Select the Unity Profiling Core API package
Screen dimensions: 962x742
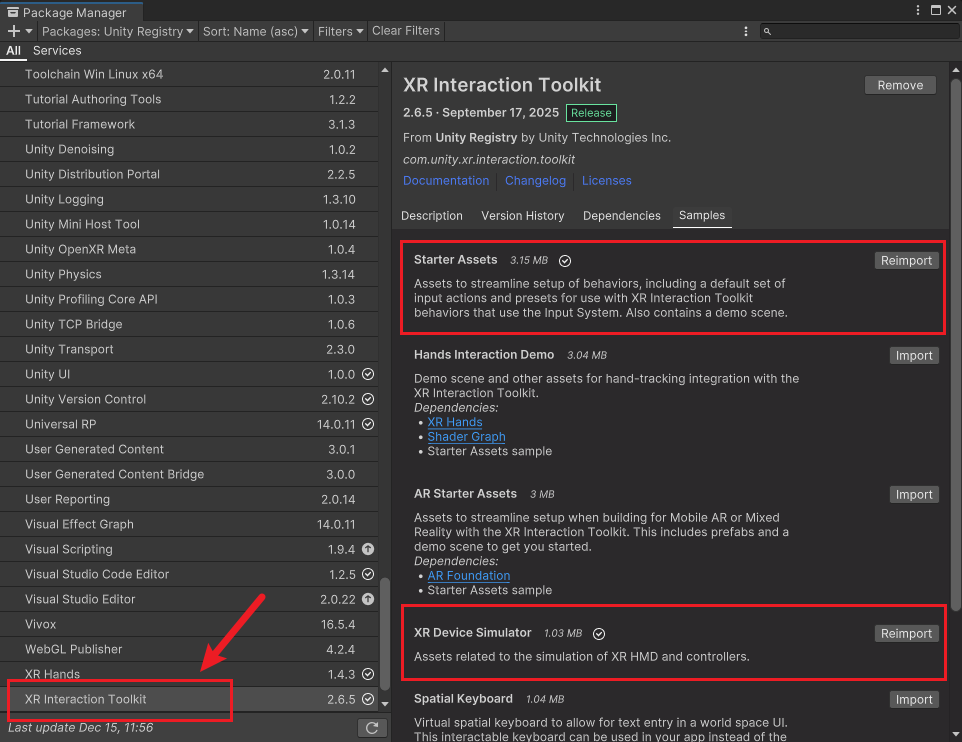pos(189,300)
